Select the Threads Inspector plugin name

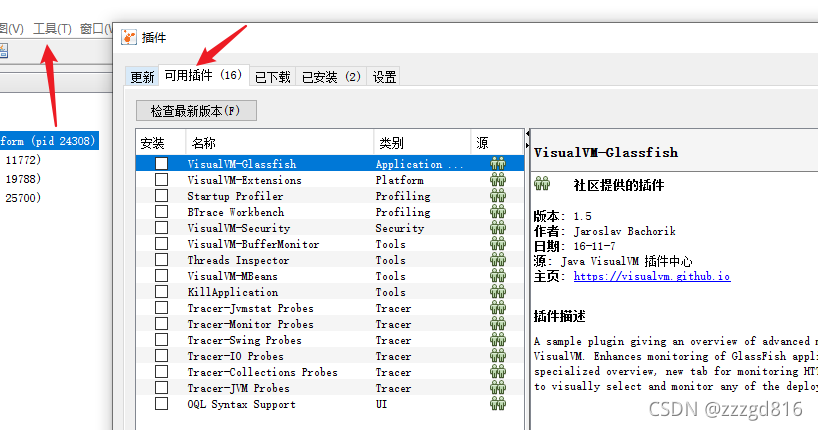pyautogui.click(x=238, y=260)
